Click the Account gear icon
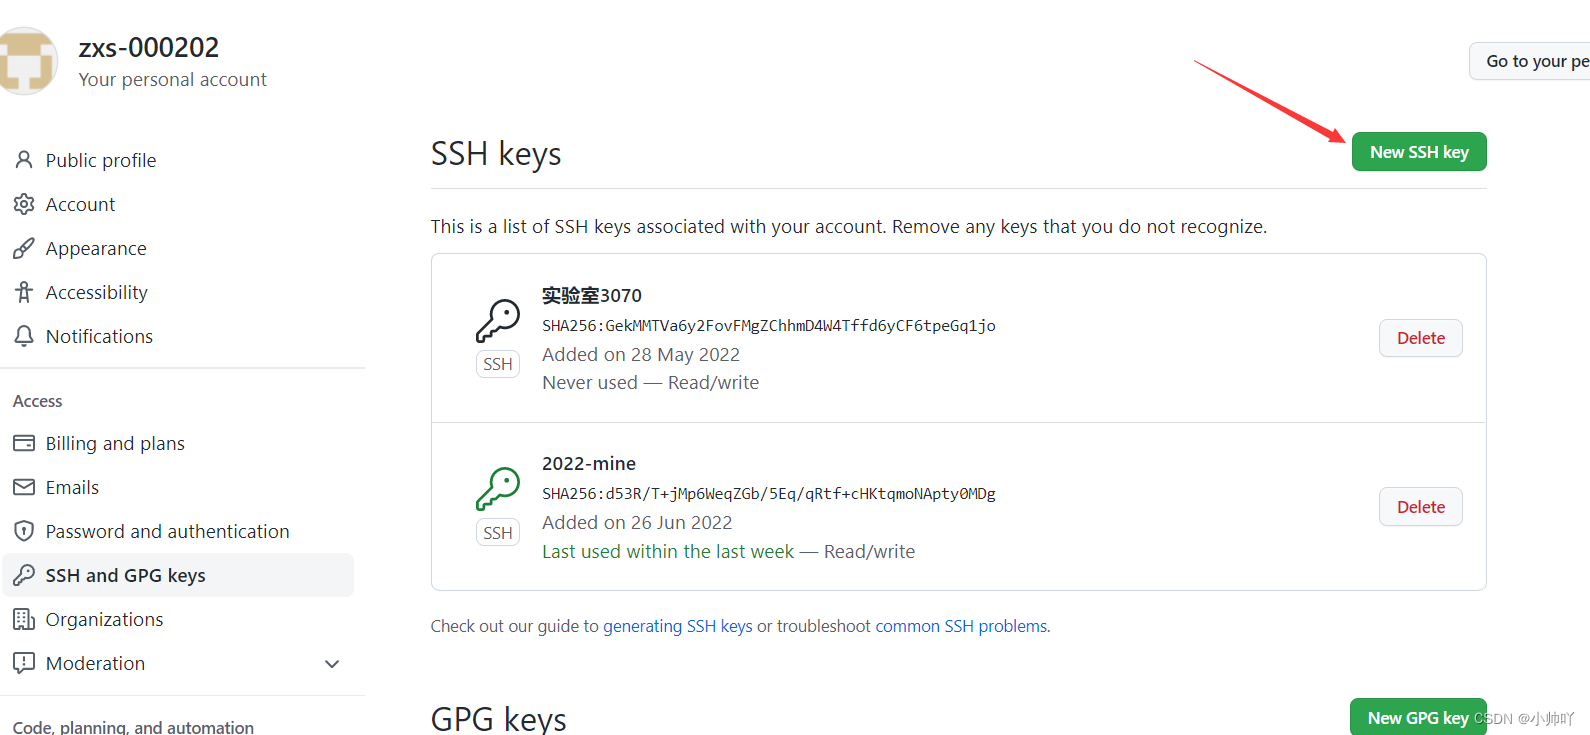The height and width of the screenshot is (735, 1590). (24, 204)
